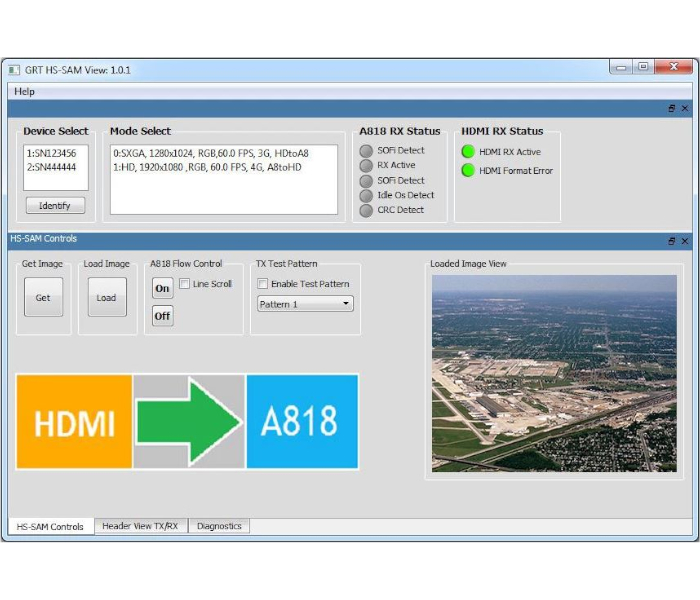Viewport: 700px width, 600px height.
Task: Click the CRC Detect status indicator
Action: click(366, 210)
